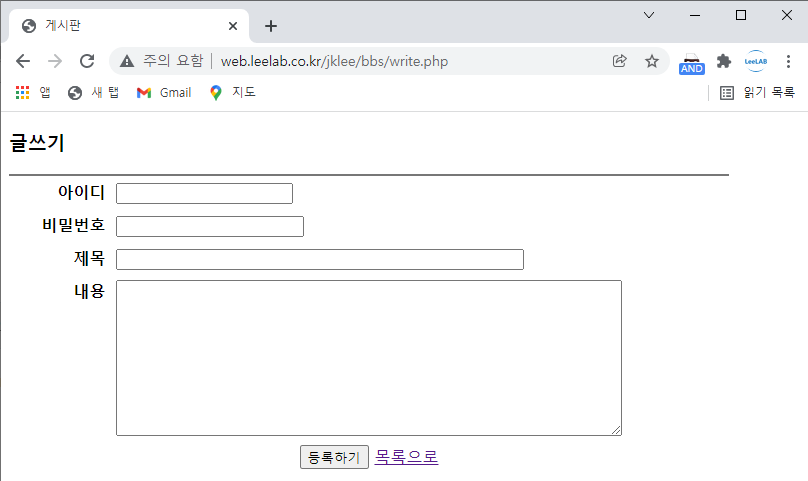Click the browser back arrow
Image resolution: width=808 pixels, height=481 pixels.
(x=23, y=61)
